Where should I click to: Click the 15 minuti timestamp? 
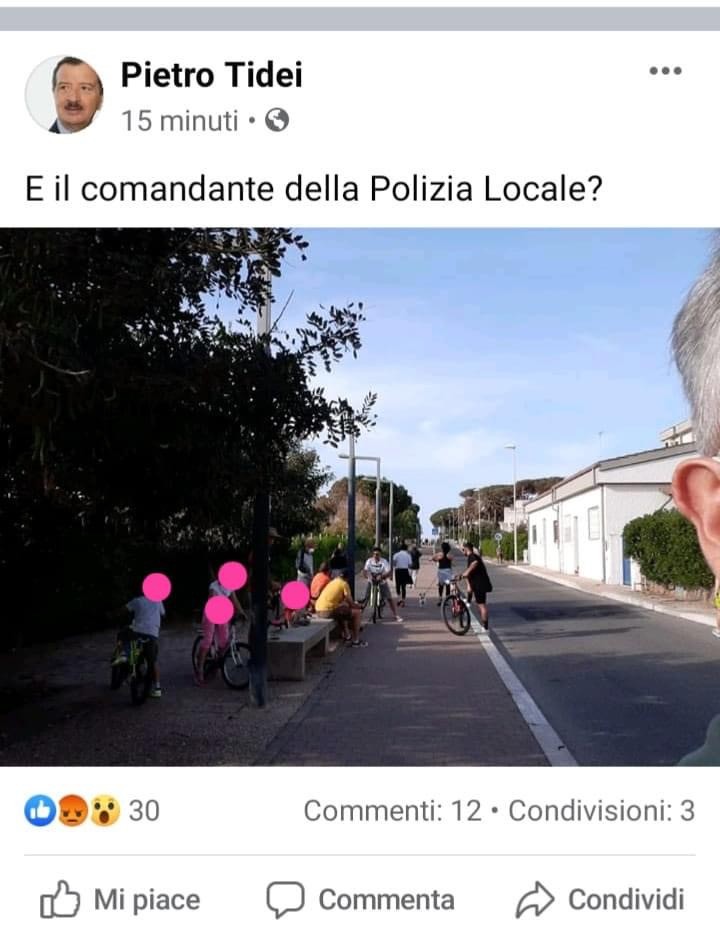point(180,121)
